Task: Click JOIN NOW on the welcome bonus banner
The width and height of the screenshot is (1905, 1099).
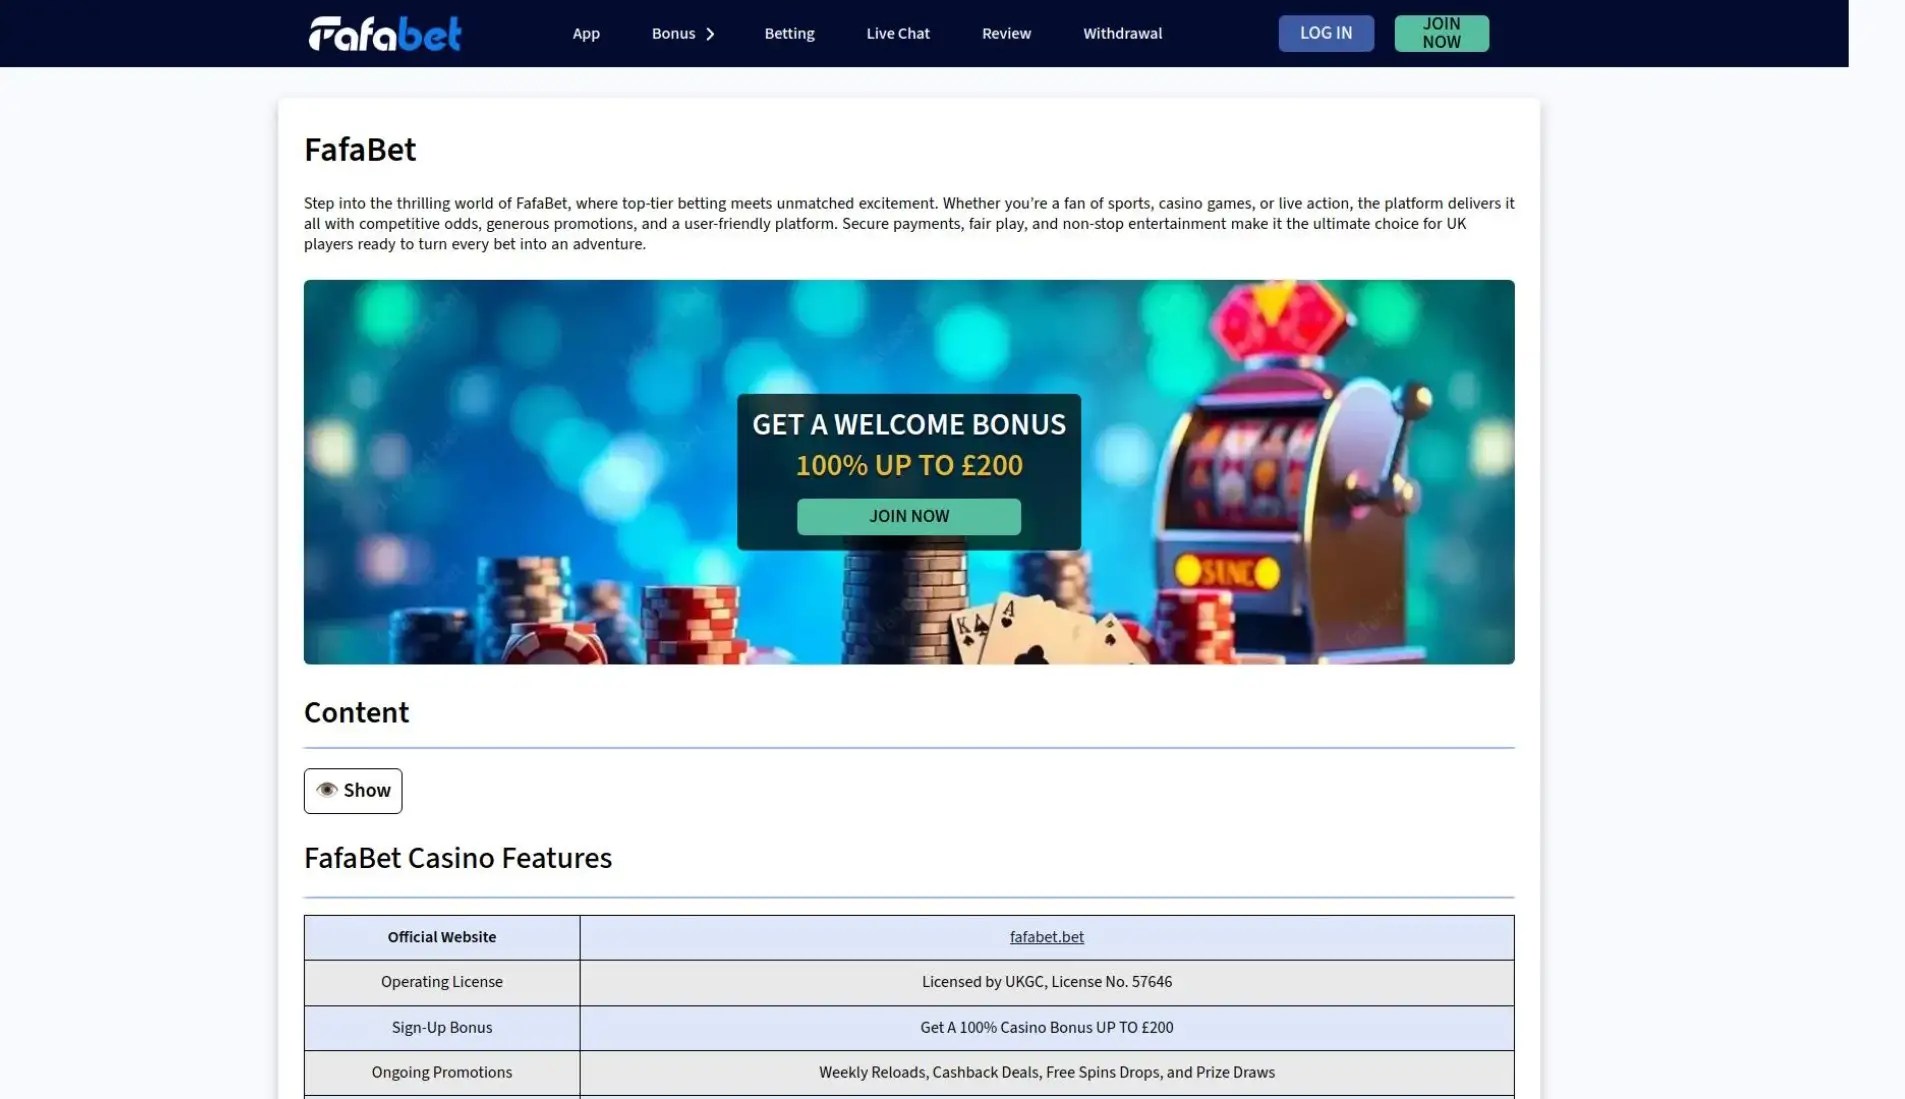Action: coord(909,516)
